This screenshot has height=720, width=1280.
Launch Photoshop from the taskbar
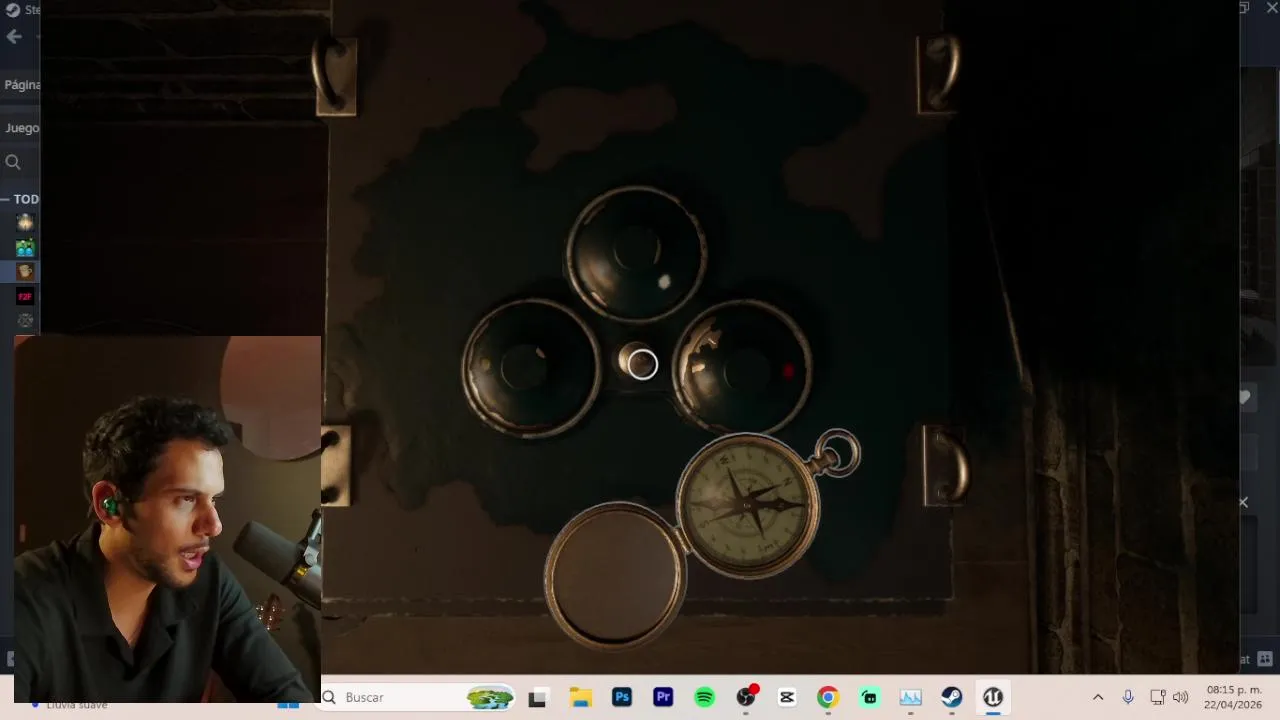coord(622,697)
